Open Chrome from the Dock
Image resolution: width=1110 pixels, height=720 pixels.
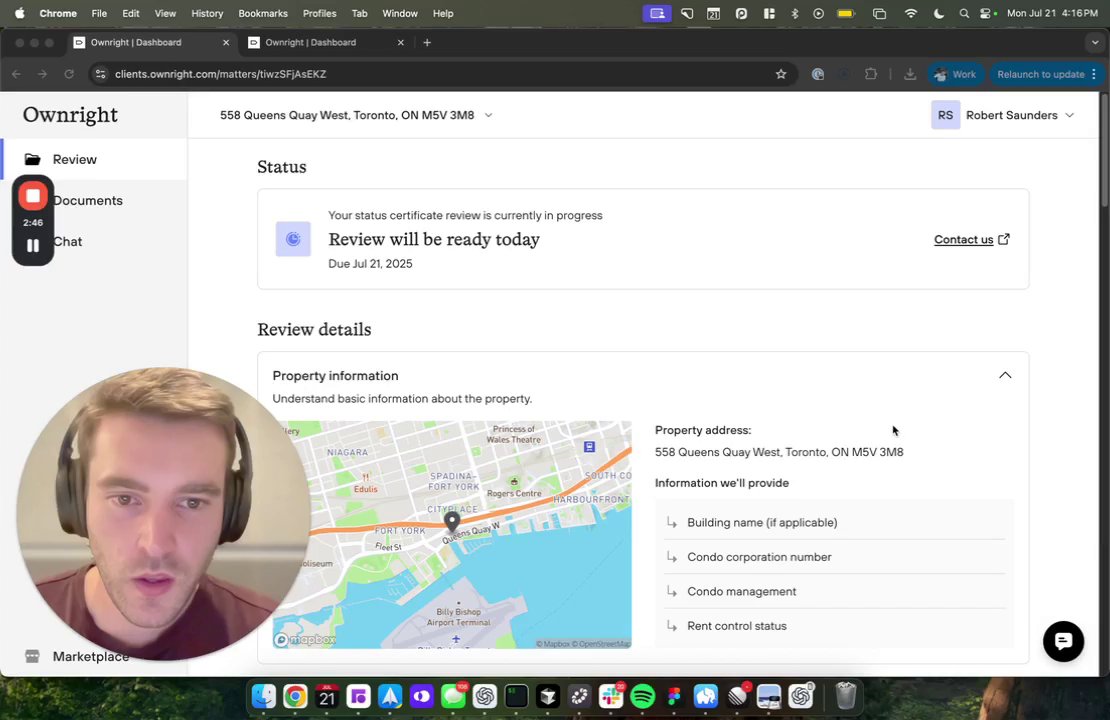(x=295, y=697)
